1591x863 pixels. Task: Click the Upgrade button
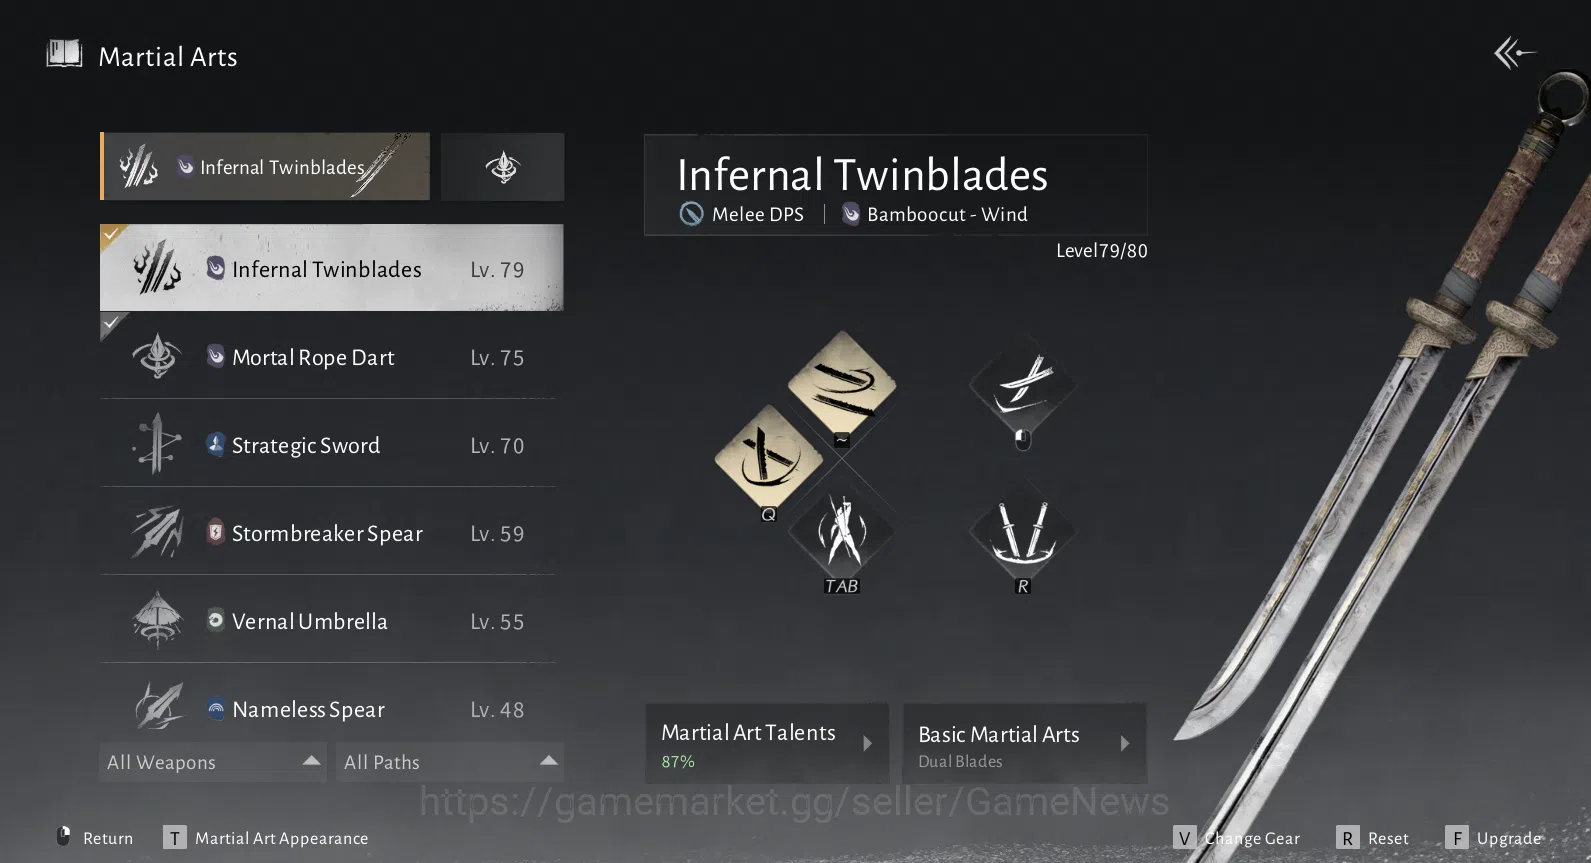[1494, 838]
